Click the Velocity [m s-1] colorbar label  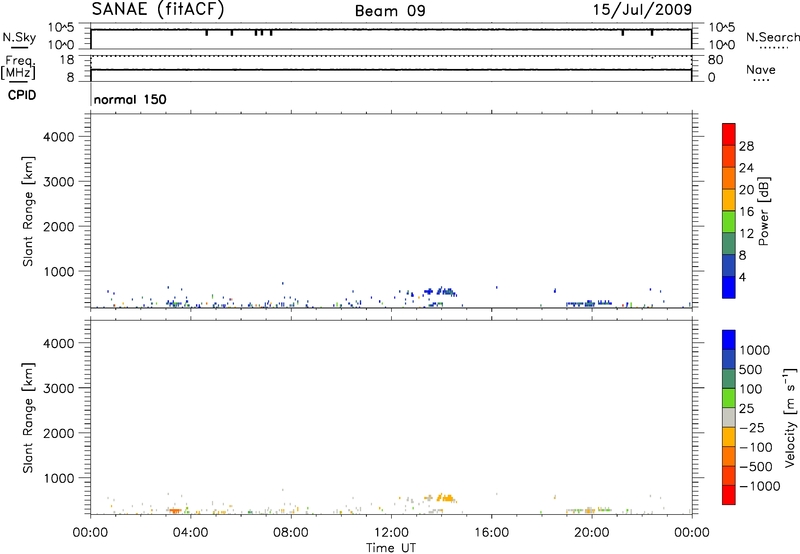[x=790, y=417]
